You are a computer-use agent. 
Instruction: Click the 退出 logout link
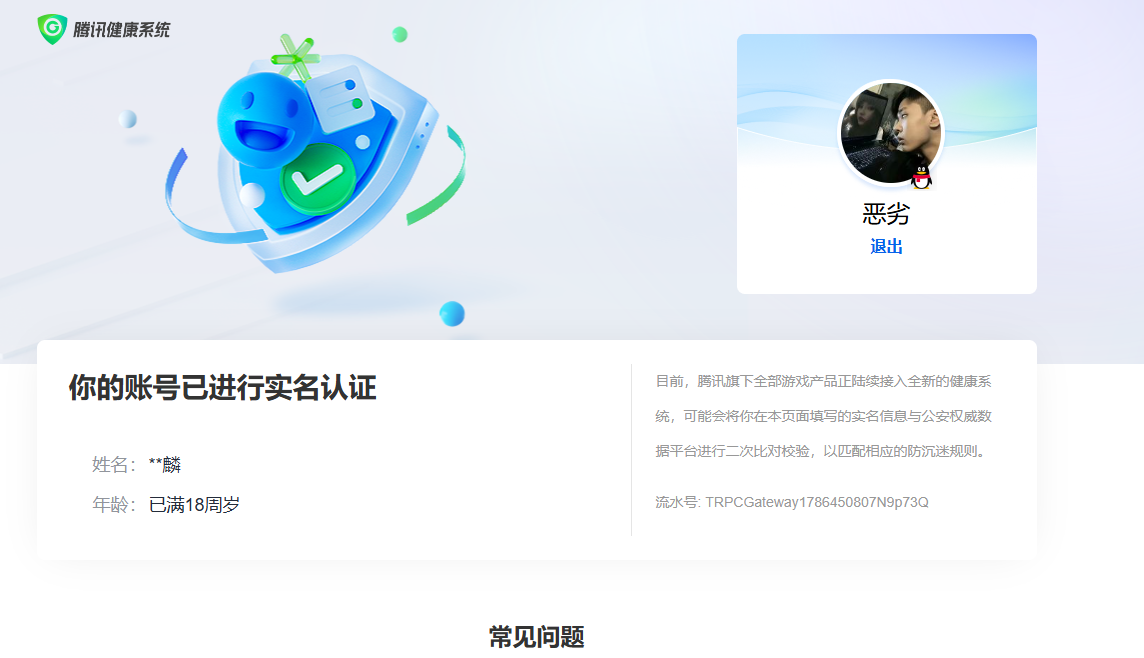pyautogui.click(x=886, y=247)
